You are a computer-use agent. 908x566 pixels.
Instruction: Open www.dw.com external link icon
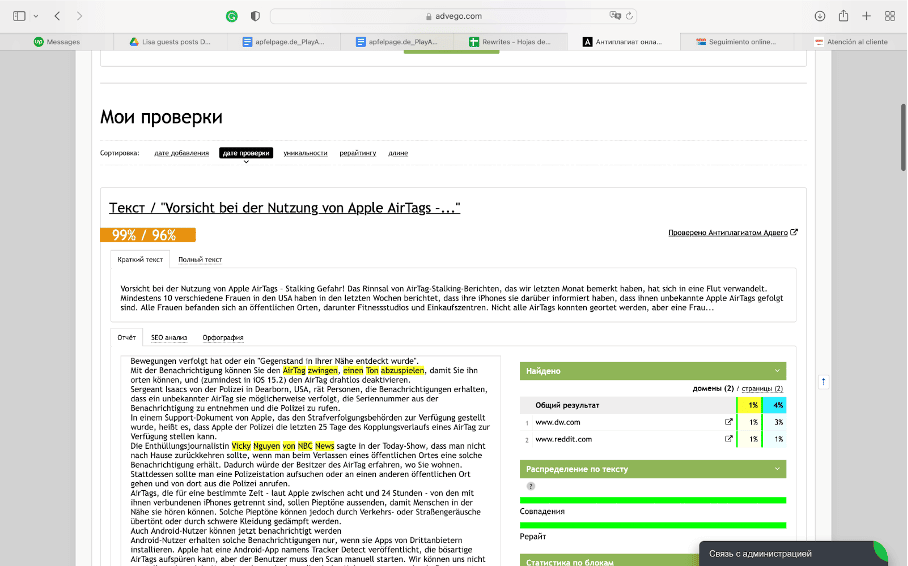[728, 422]
